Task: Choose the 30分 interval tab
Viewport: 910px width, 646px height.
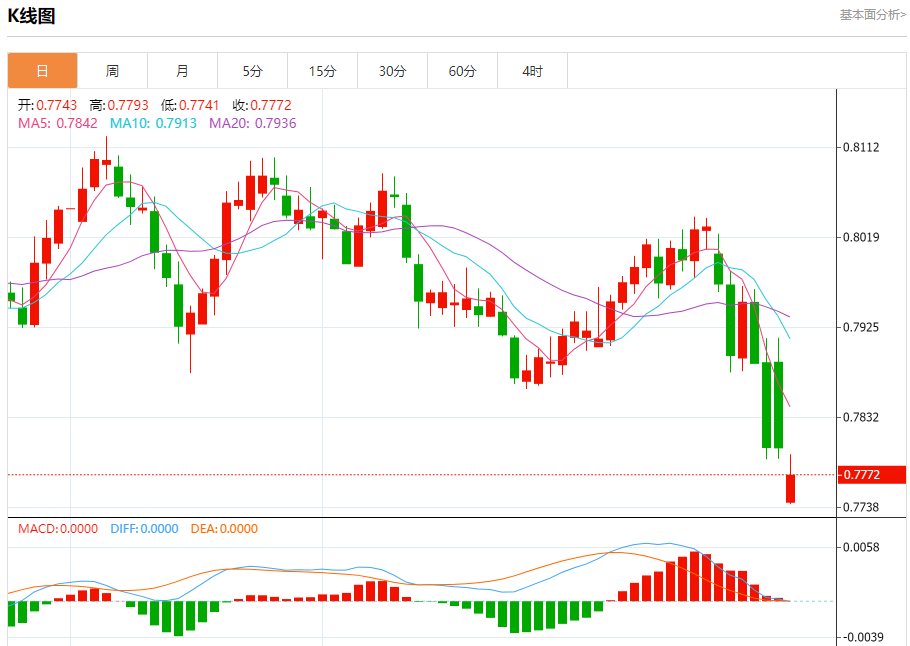Action: click(x=392, y=71)
